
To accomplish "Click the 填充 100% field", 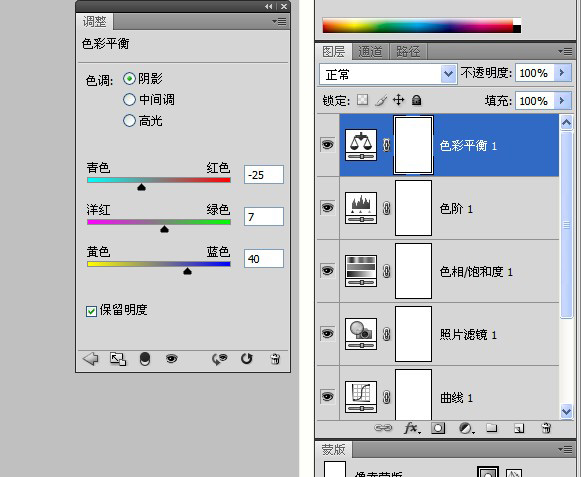I will 535,100.
